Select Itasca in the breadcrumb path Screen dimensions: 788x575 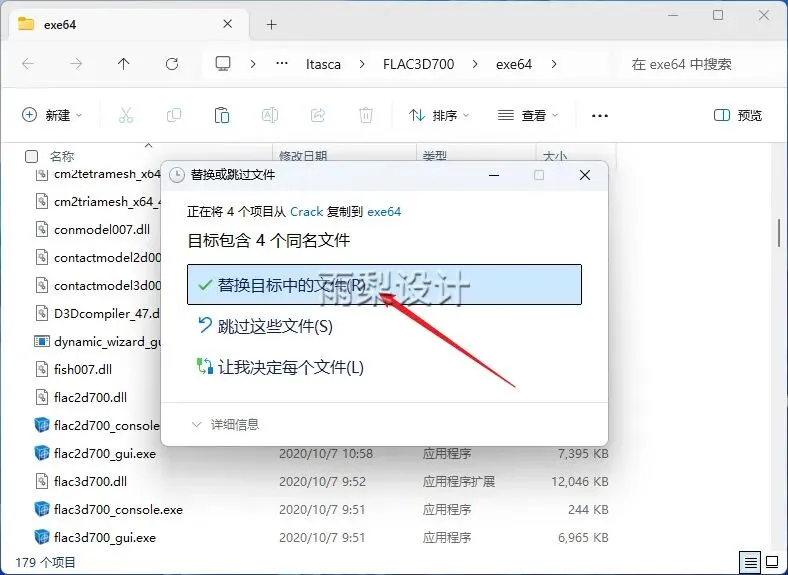tap(323, 64)
